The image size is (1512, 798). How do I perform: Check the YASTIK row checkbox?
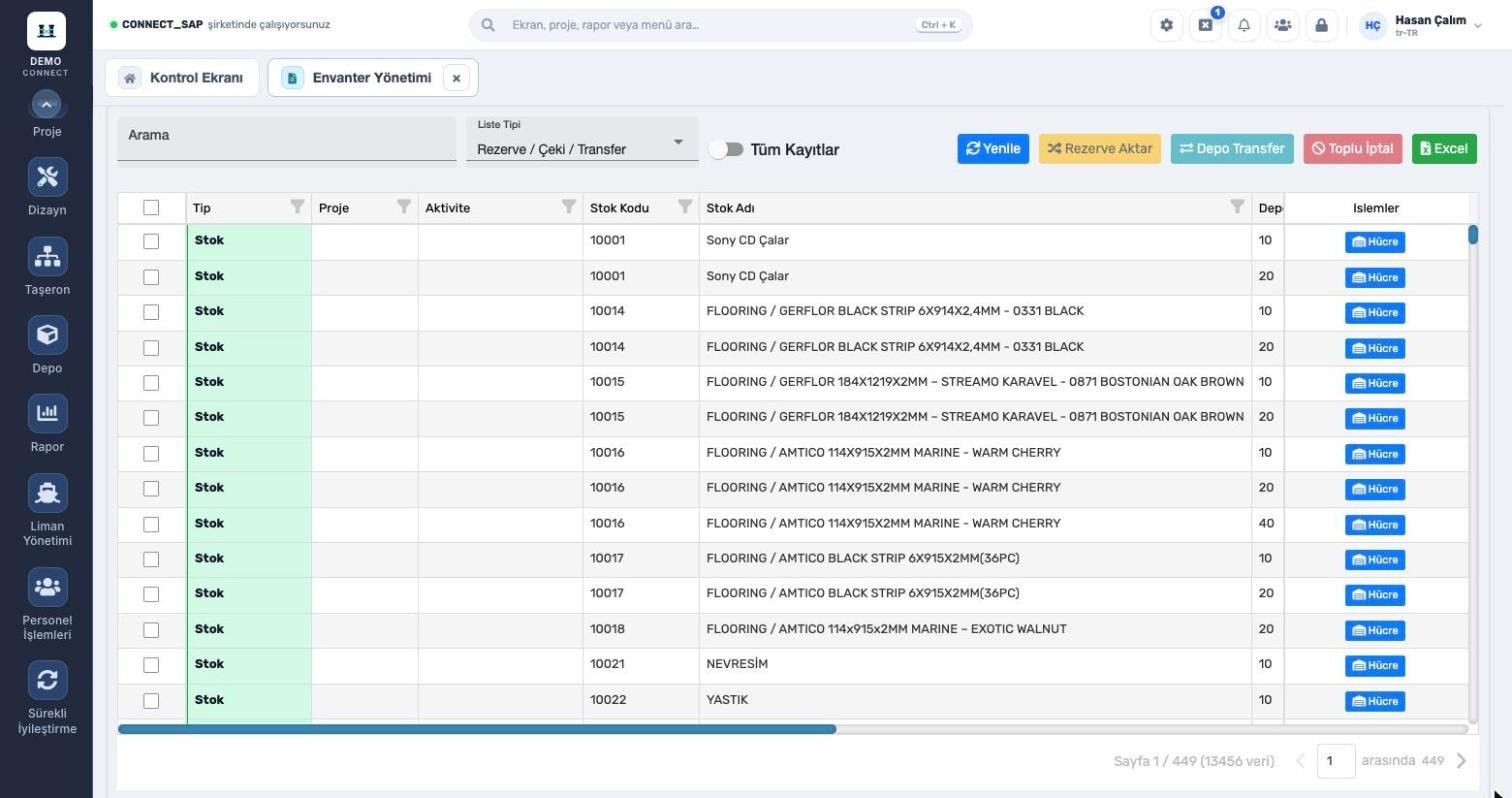151,701
